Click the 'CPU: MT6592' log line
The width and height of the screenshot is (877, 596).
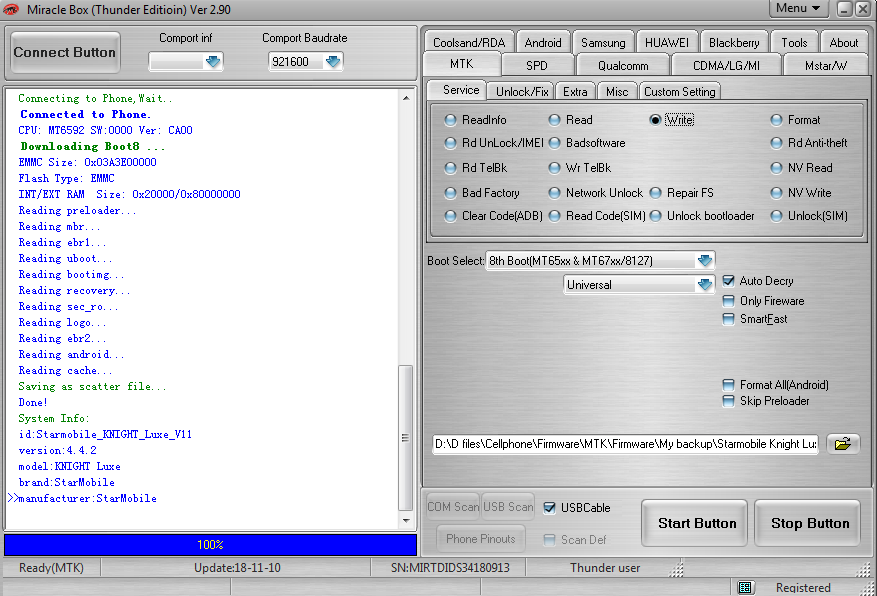pyautogui.click(x=105, y=130)
